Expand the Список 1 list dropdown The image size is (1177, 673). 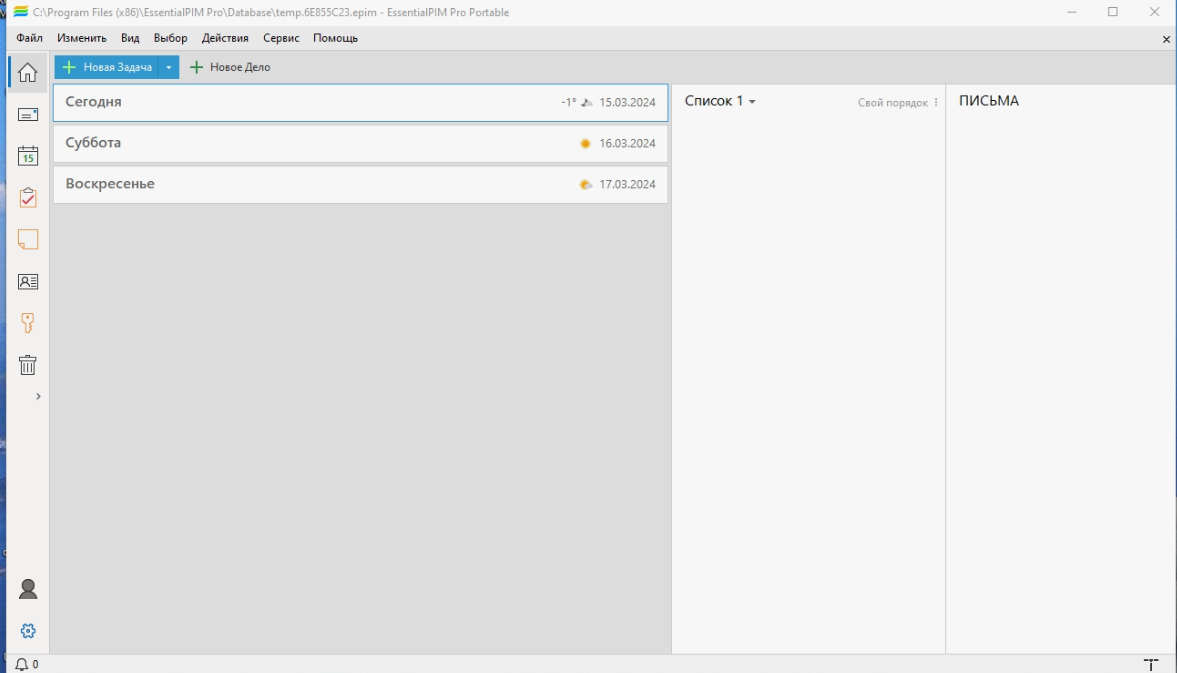tap(751, 102)
